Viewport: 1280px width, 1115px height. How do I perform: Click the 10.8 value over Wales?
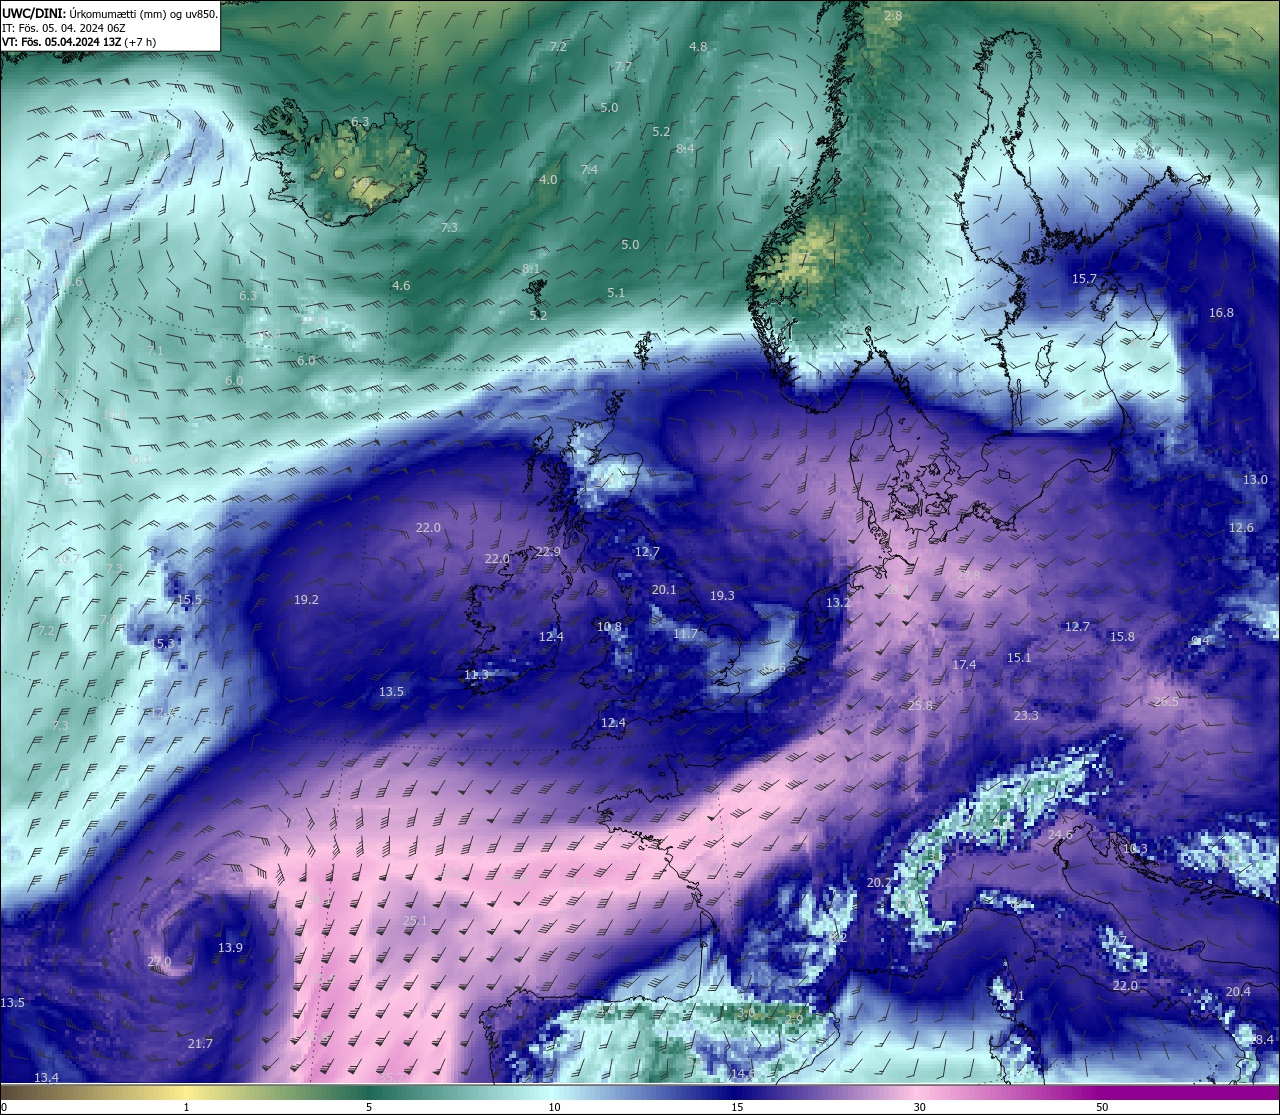tap(609, 628)
